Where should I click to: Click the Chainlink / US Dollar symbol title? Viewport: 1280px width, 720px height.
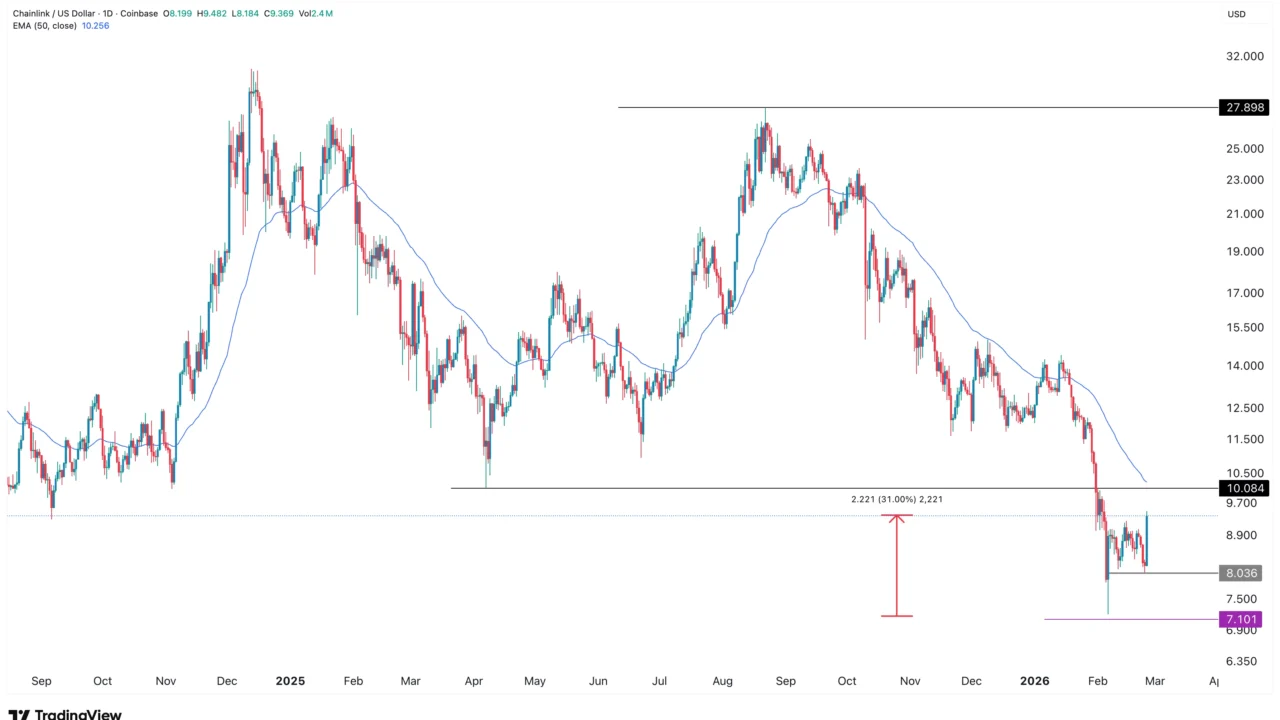(55, 14)
